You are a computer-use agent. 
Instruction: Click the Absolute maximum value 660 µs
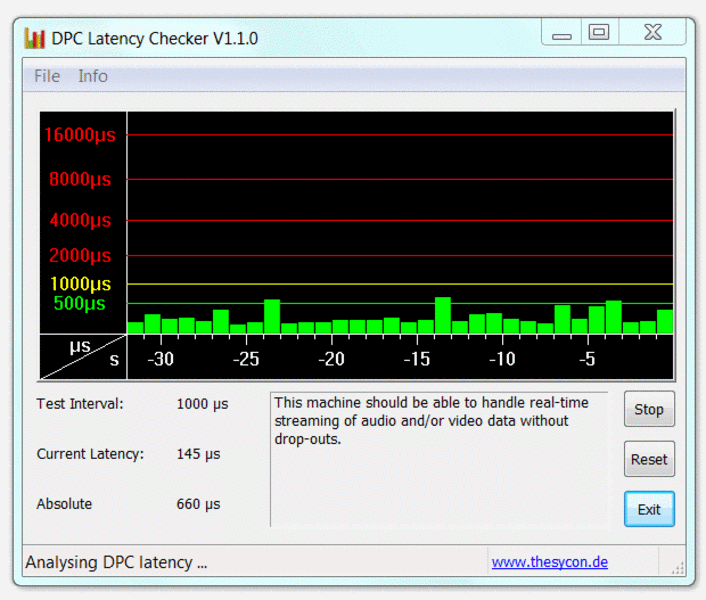[x=198, y=504]
